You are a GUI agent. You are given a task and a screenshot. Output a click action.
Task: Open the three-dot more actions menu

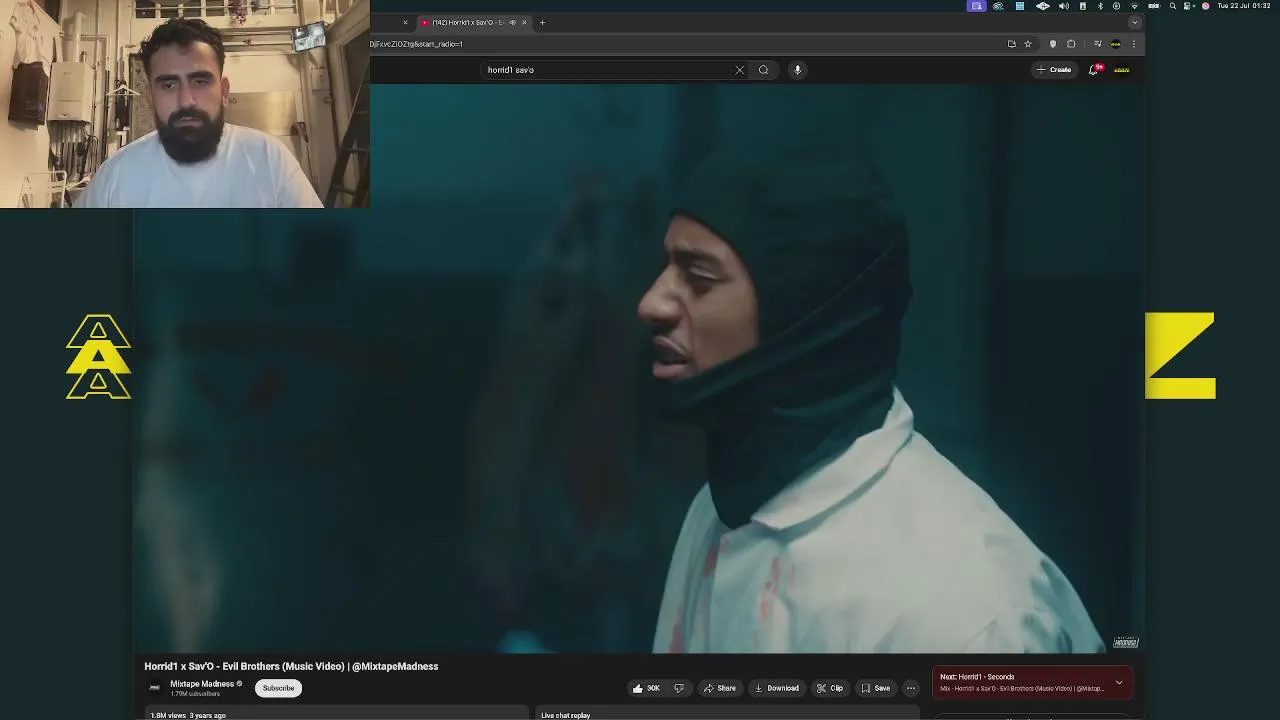pyautogui.click(x=910, y=688)
